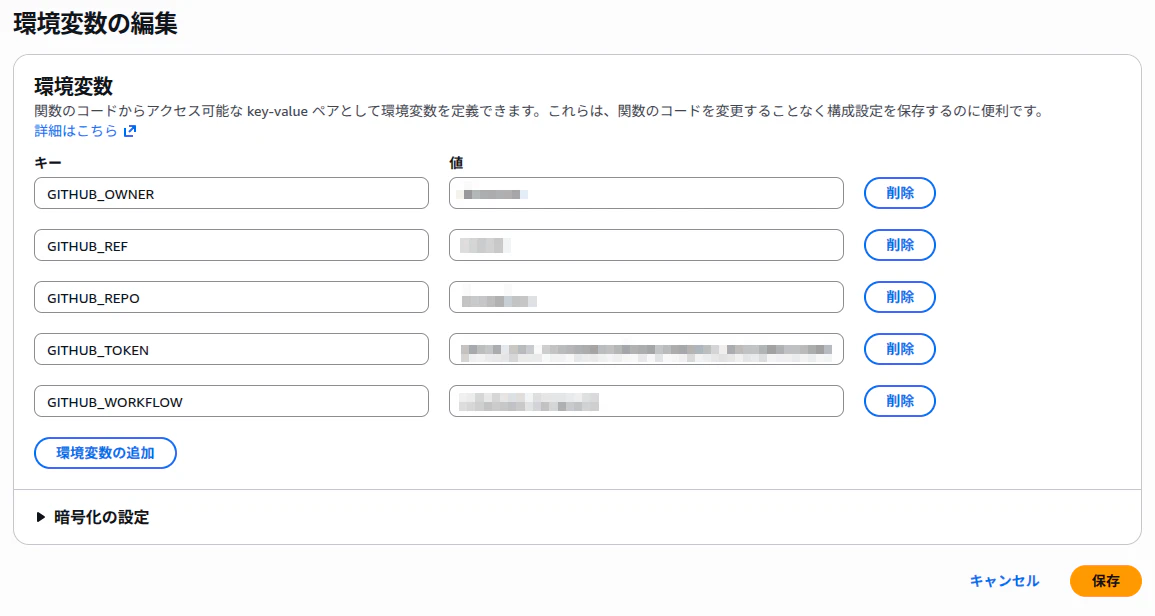Edit the GITHUB_TOKEN key field
The height and width of the screenshot is (616, 1155).
click(x=231, y=349)
